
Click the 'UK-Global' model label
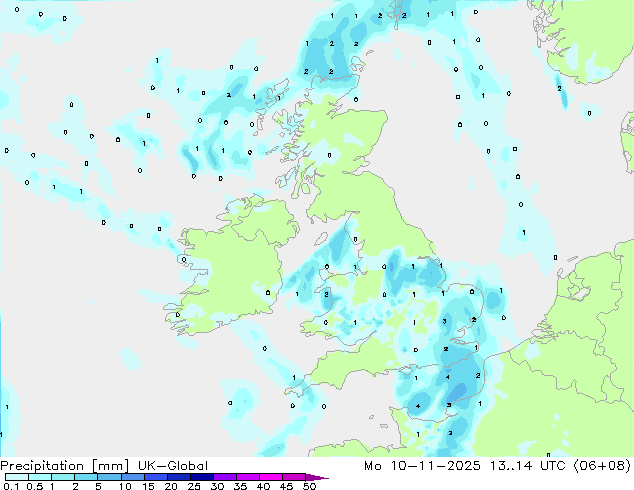[173, 466]
